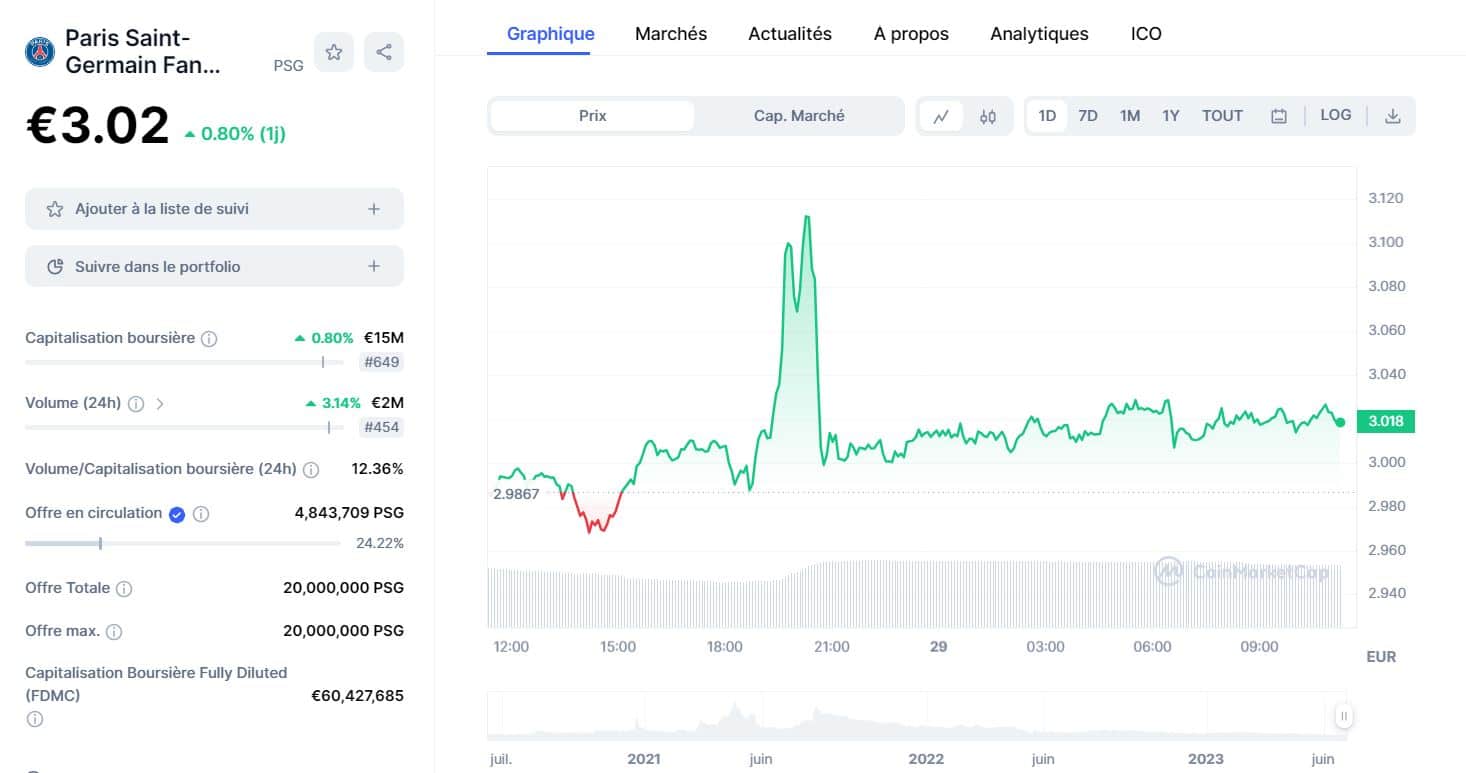Open the Graphique tab

coord(551,34)
